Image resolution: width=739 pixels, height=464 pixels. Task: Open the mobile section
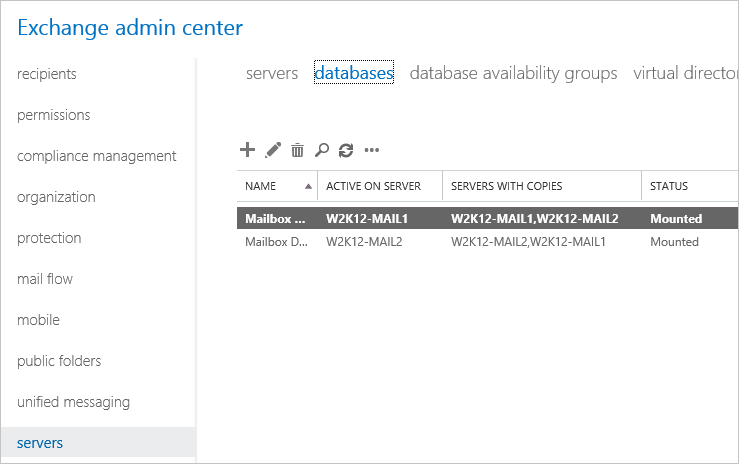(x=38, y=320)
